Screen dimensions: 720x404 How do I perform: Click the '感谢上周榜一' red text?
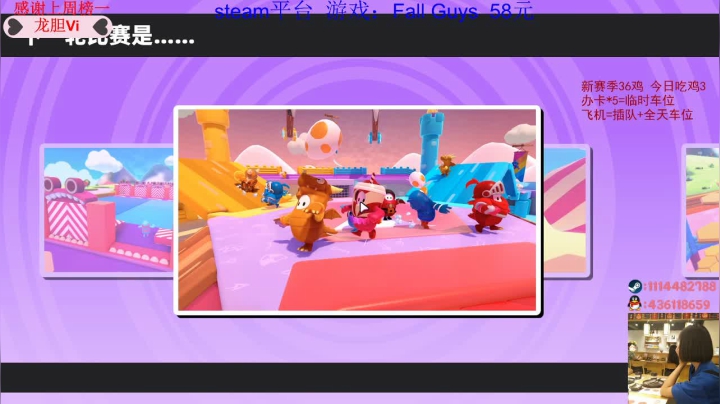coord(62,8)
